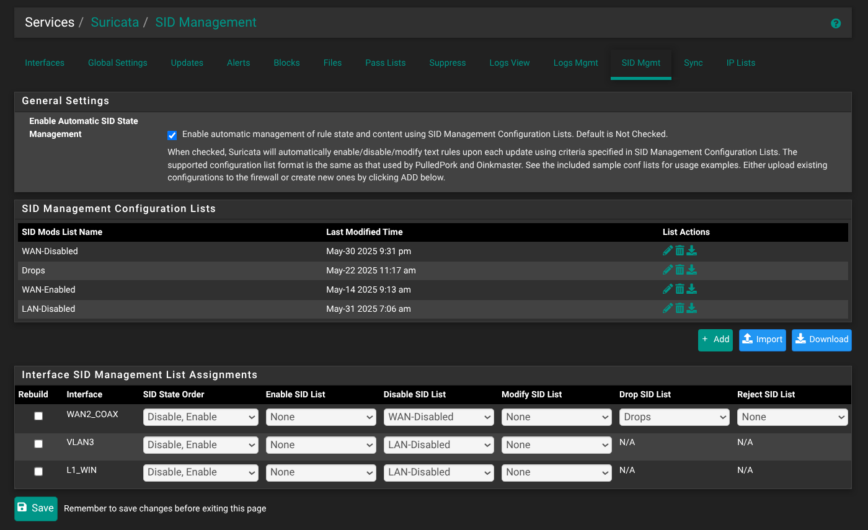
Task: Select the WAN-Enabled list name
Action: tap(48, 290)
